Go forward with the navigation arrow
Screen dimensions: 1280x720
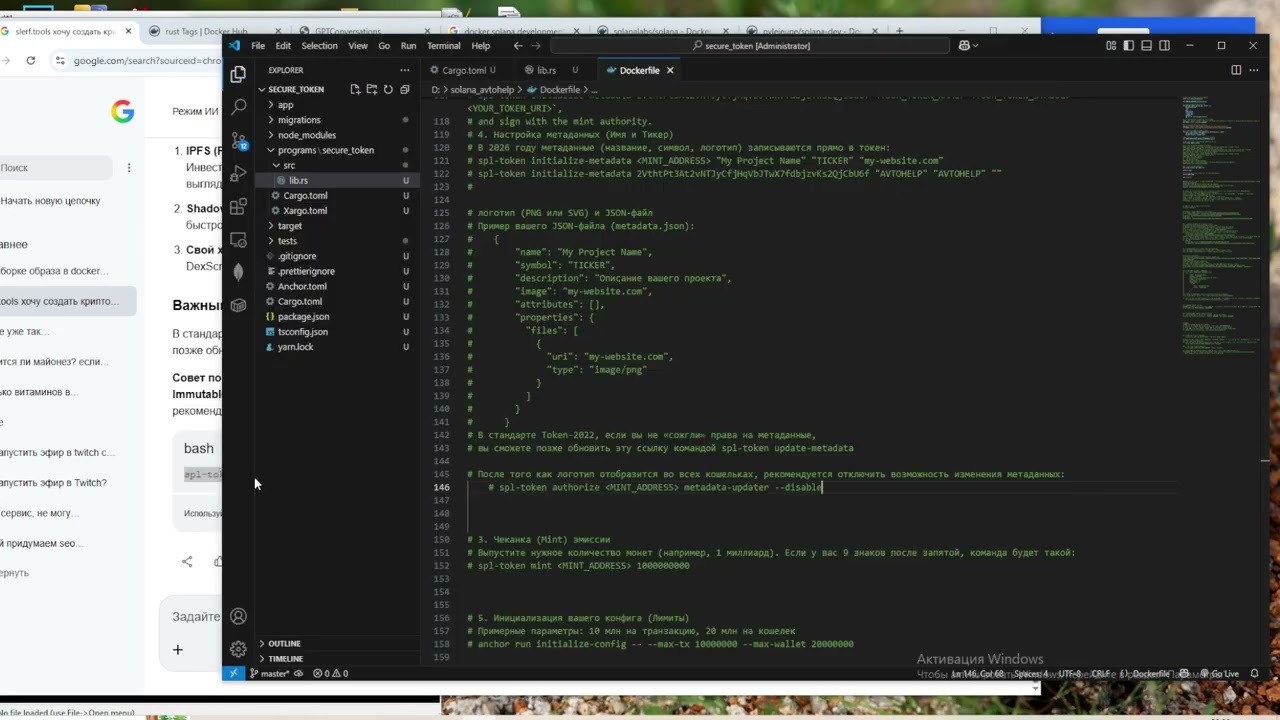(x=536, y=45)
